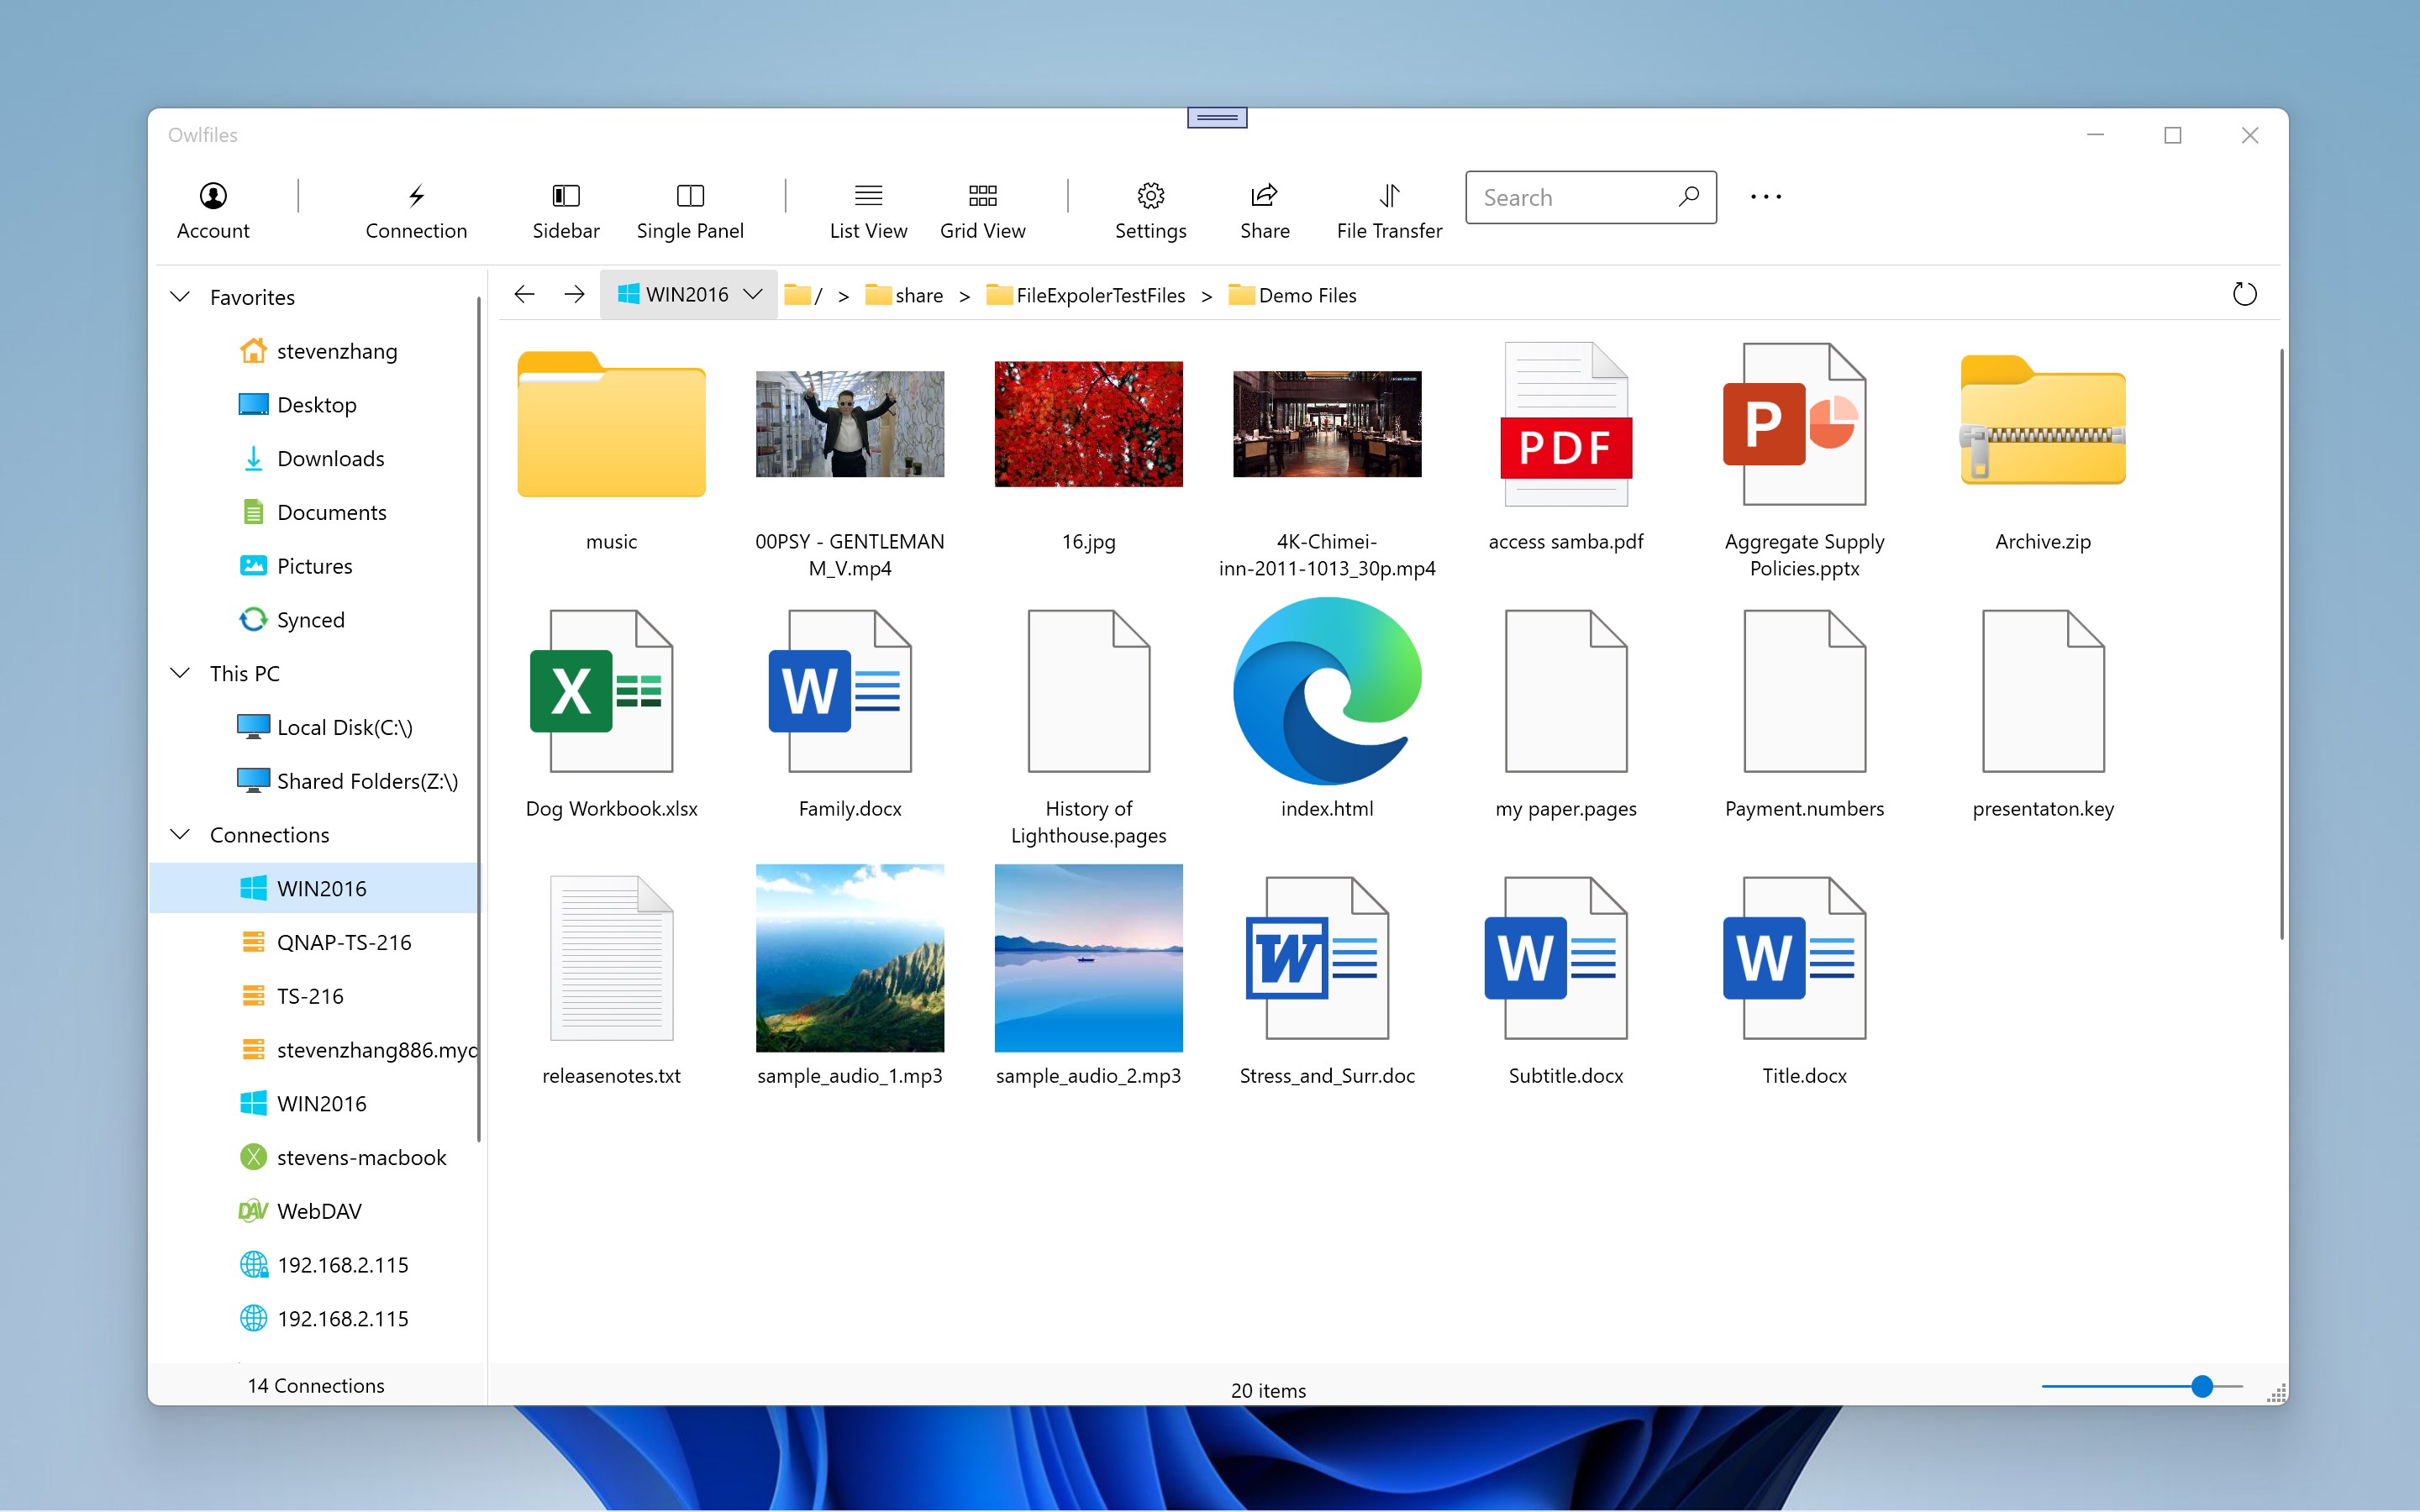Open the three-dots overflow menu
Screen dimensions: 2420x1512
pos(1766,197)
